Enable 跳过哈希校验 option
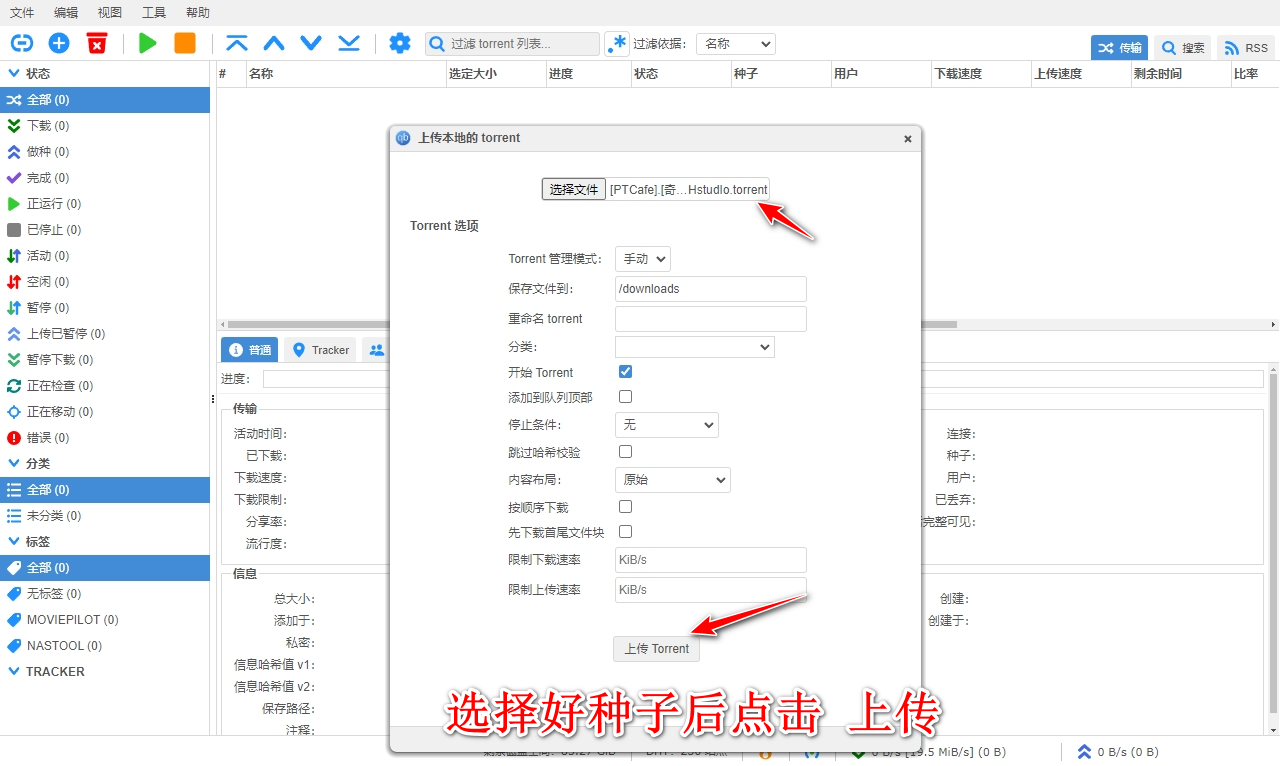Image resolution: width=1280 pixels, height=766 pixels. point(624,452)
